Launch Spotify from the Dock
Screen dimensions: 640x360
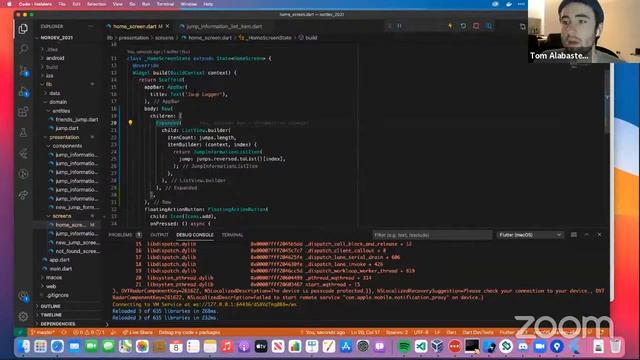404,346
